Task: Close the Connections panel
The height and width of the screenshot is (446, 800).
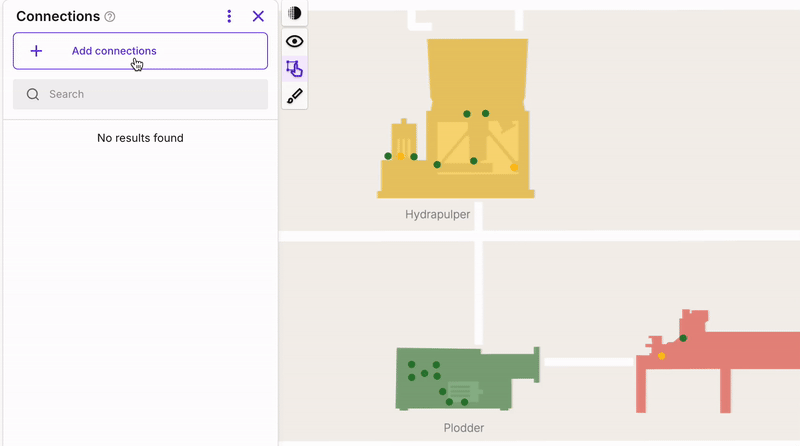Action: (x=258, y=16)
